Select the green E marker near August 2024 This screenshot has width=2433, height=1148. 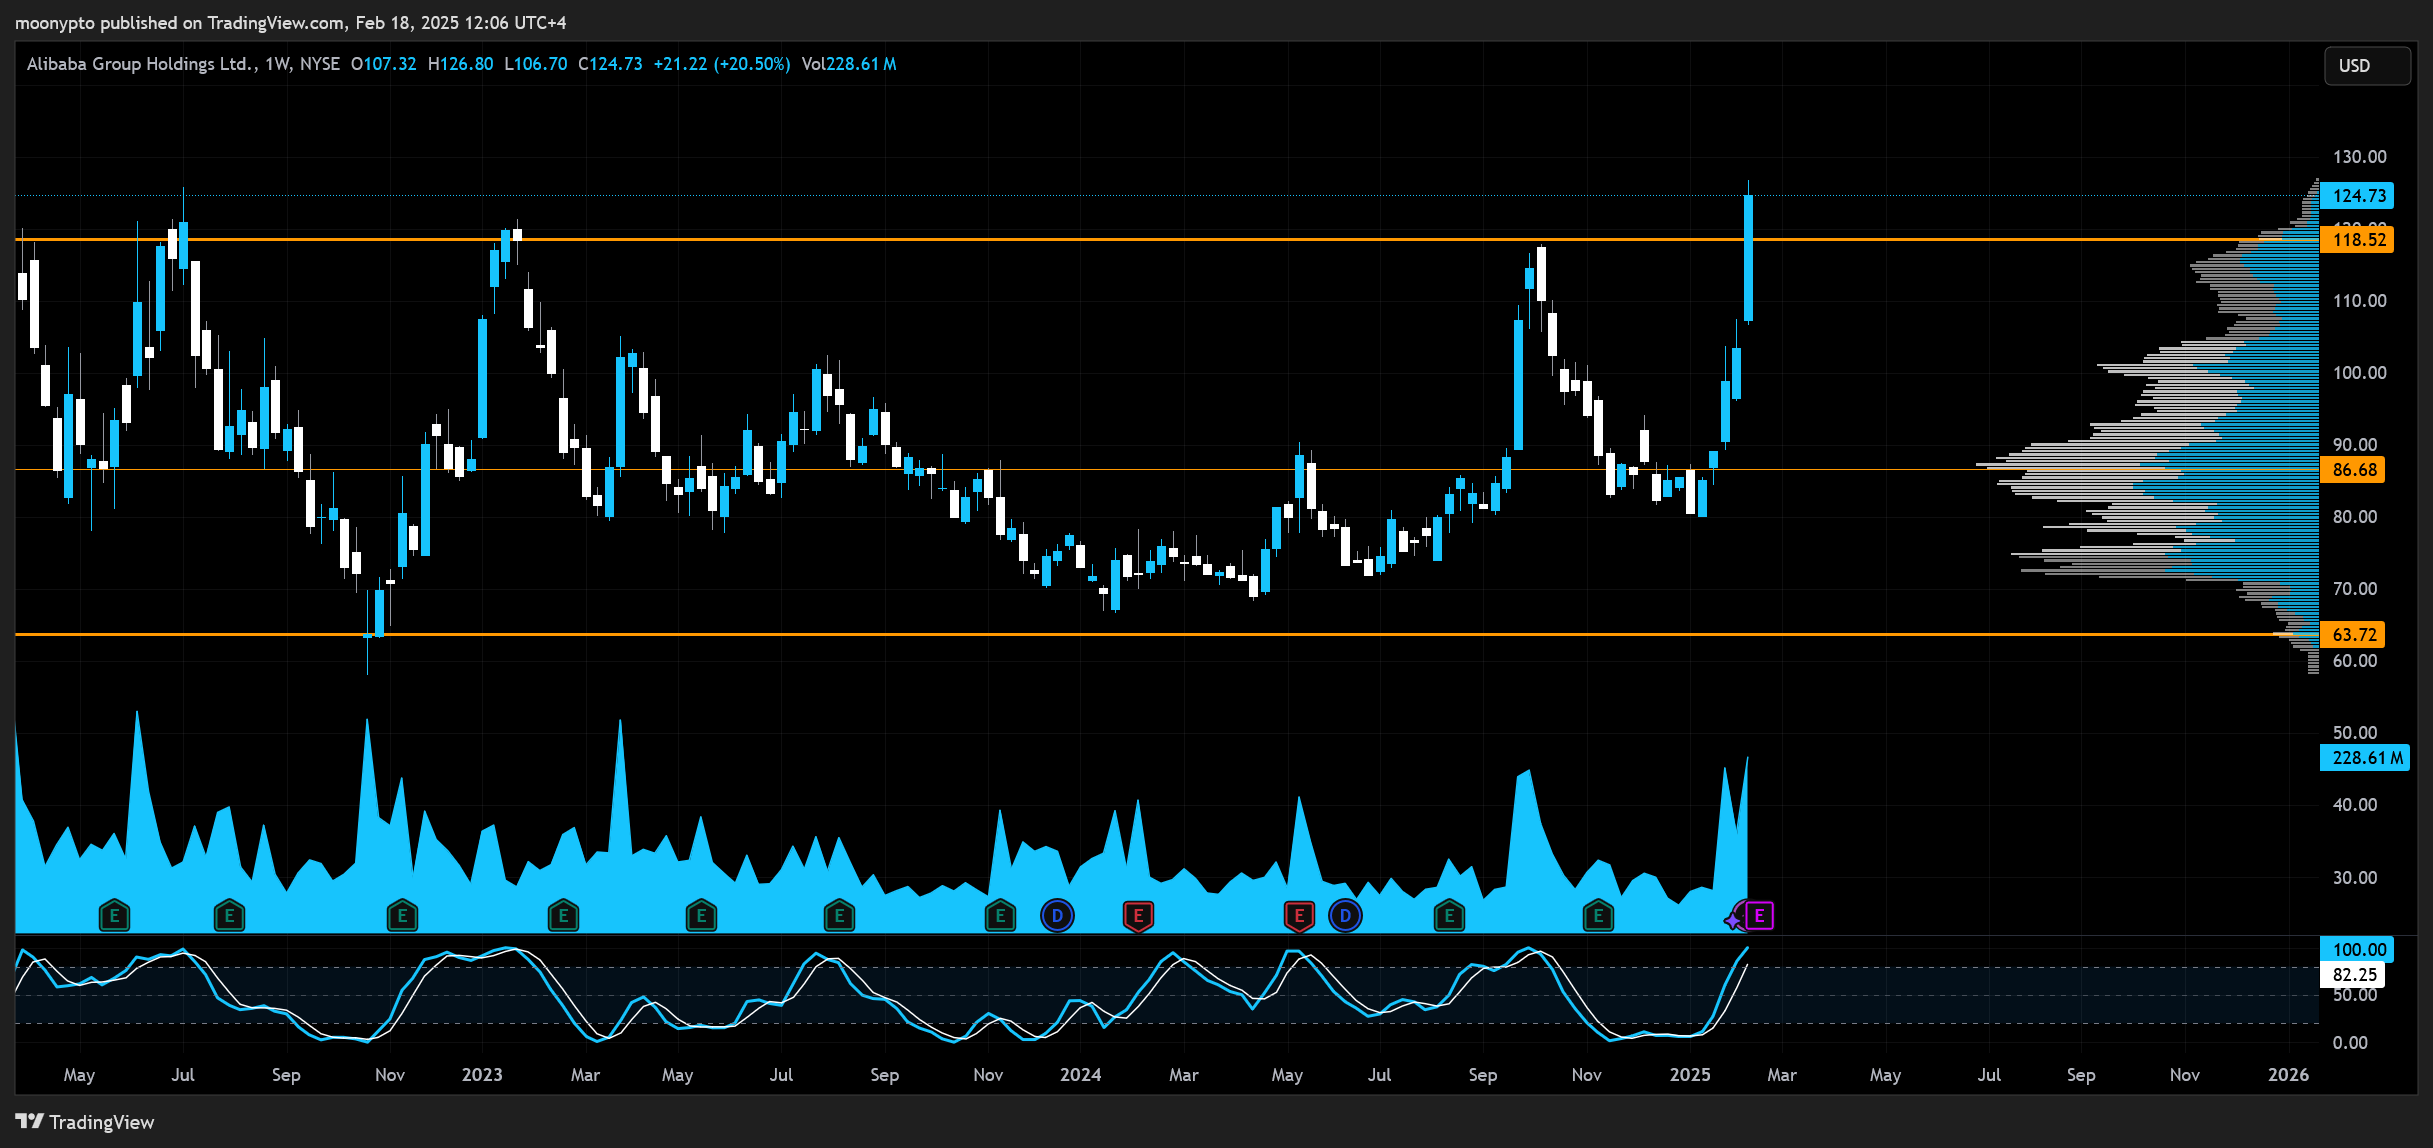[1449, 915]
